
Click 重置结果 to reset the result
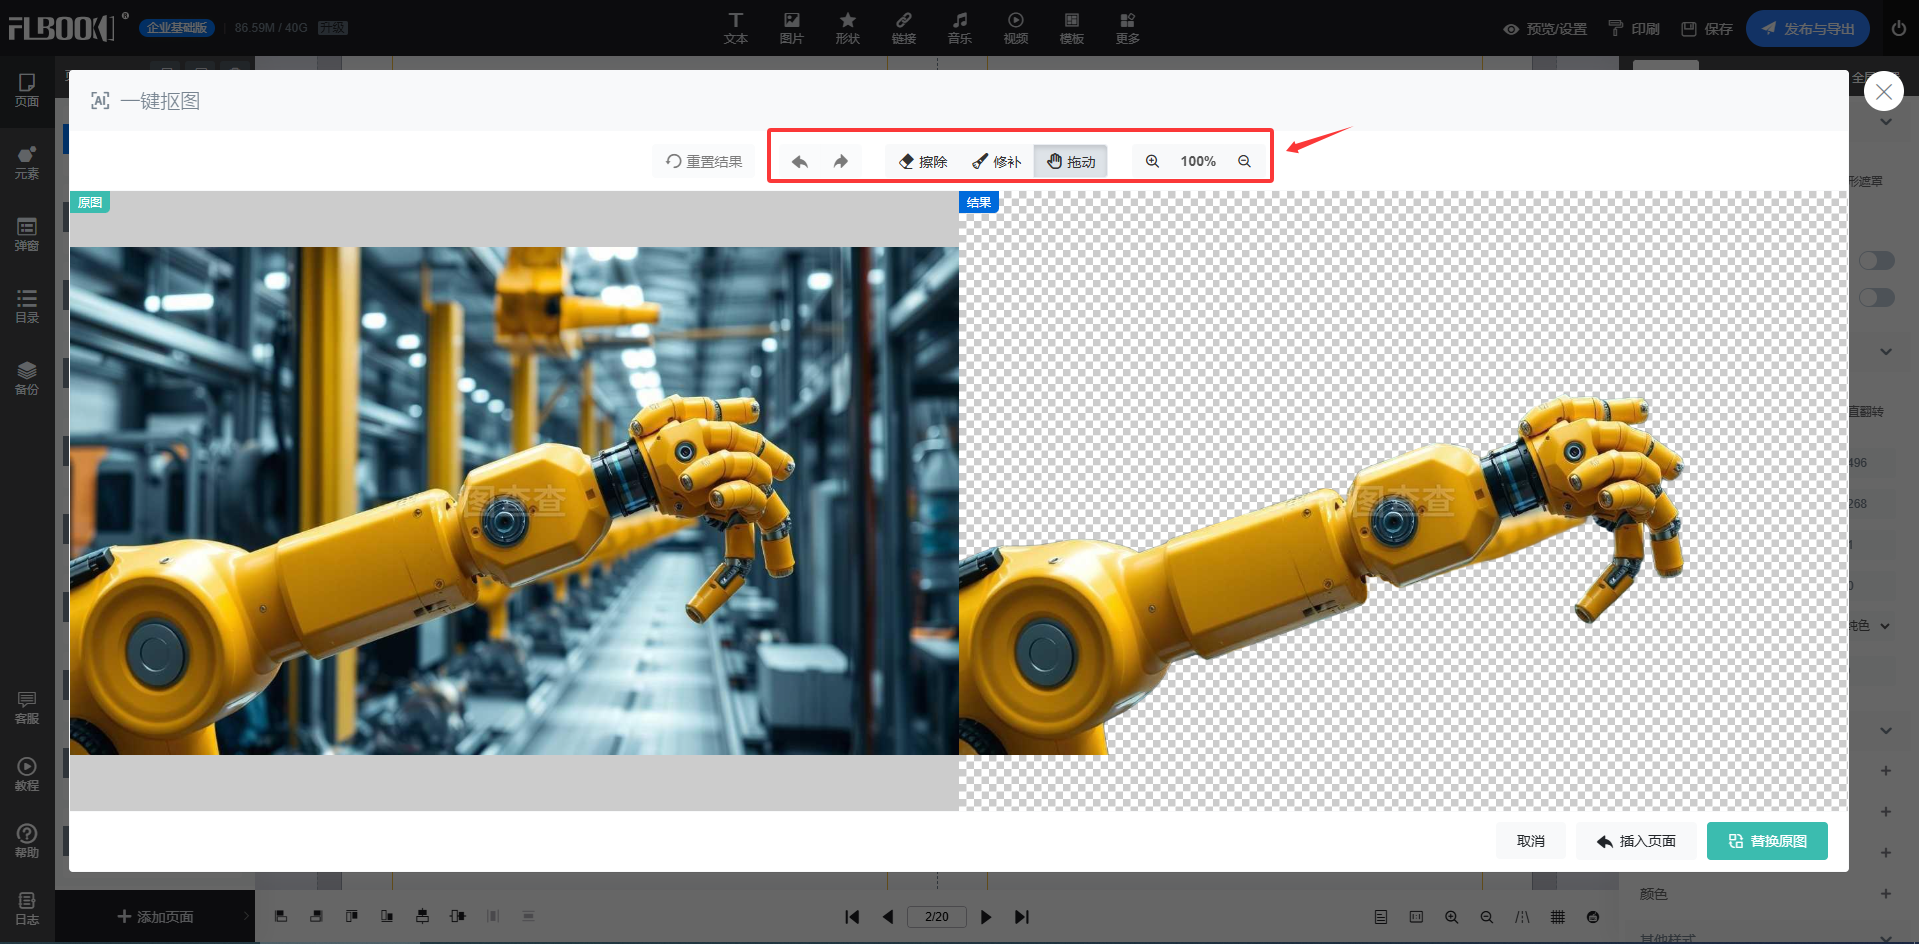tap(704, 161)
